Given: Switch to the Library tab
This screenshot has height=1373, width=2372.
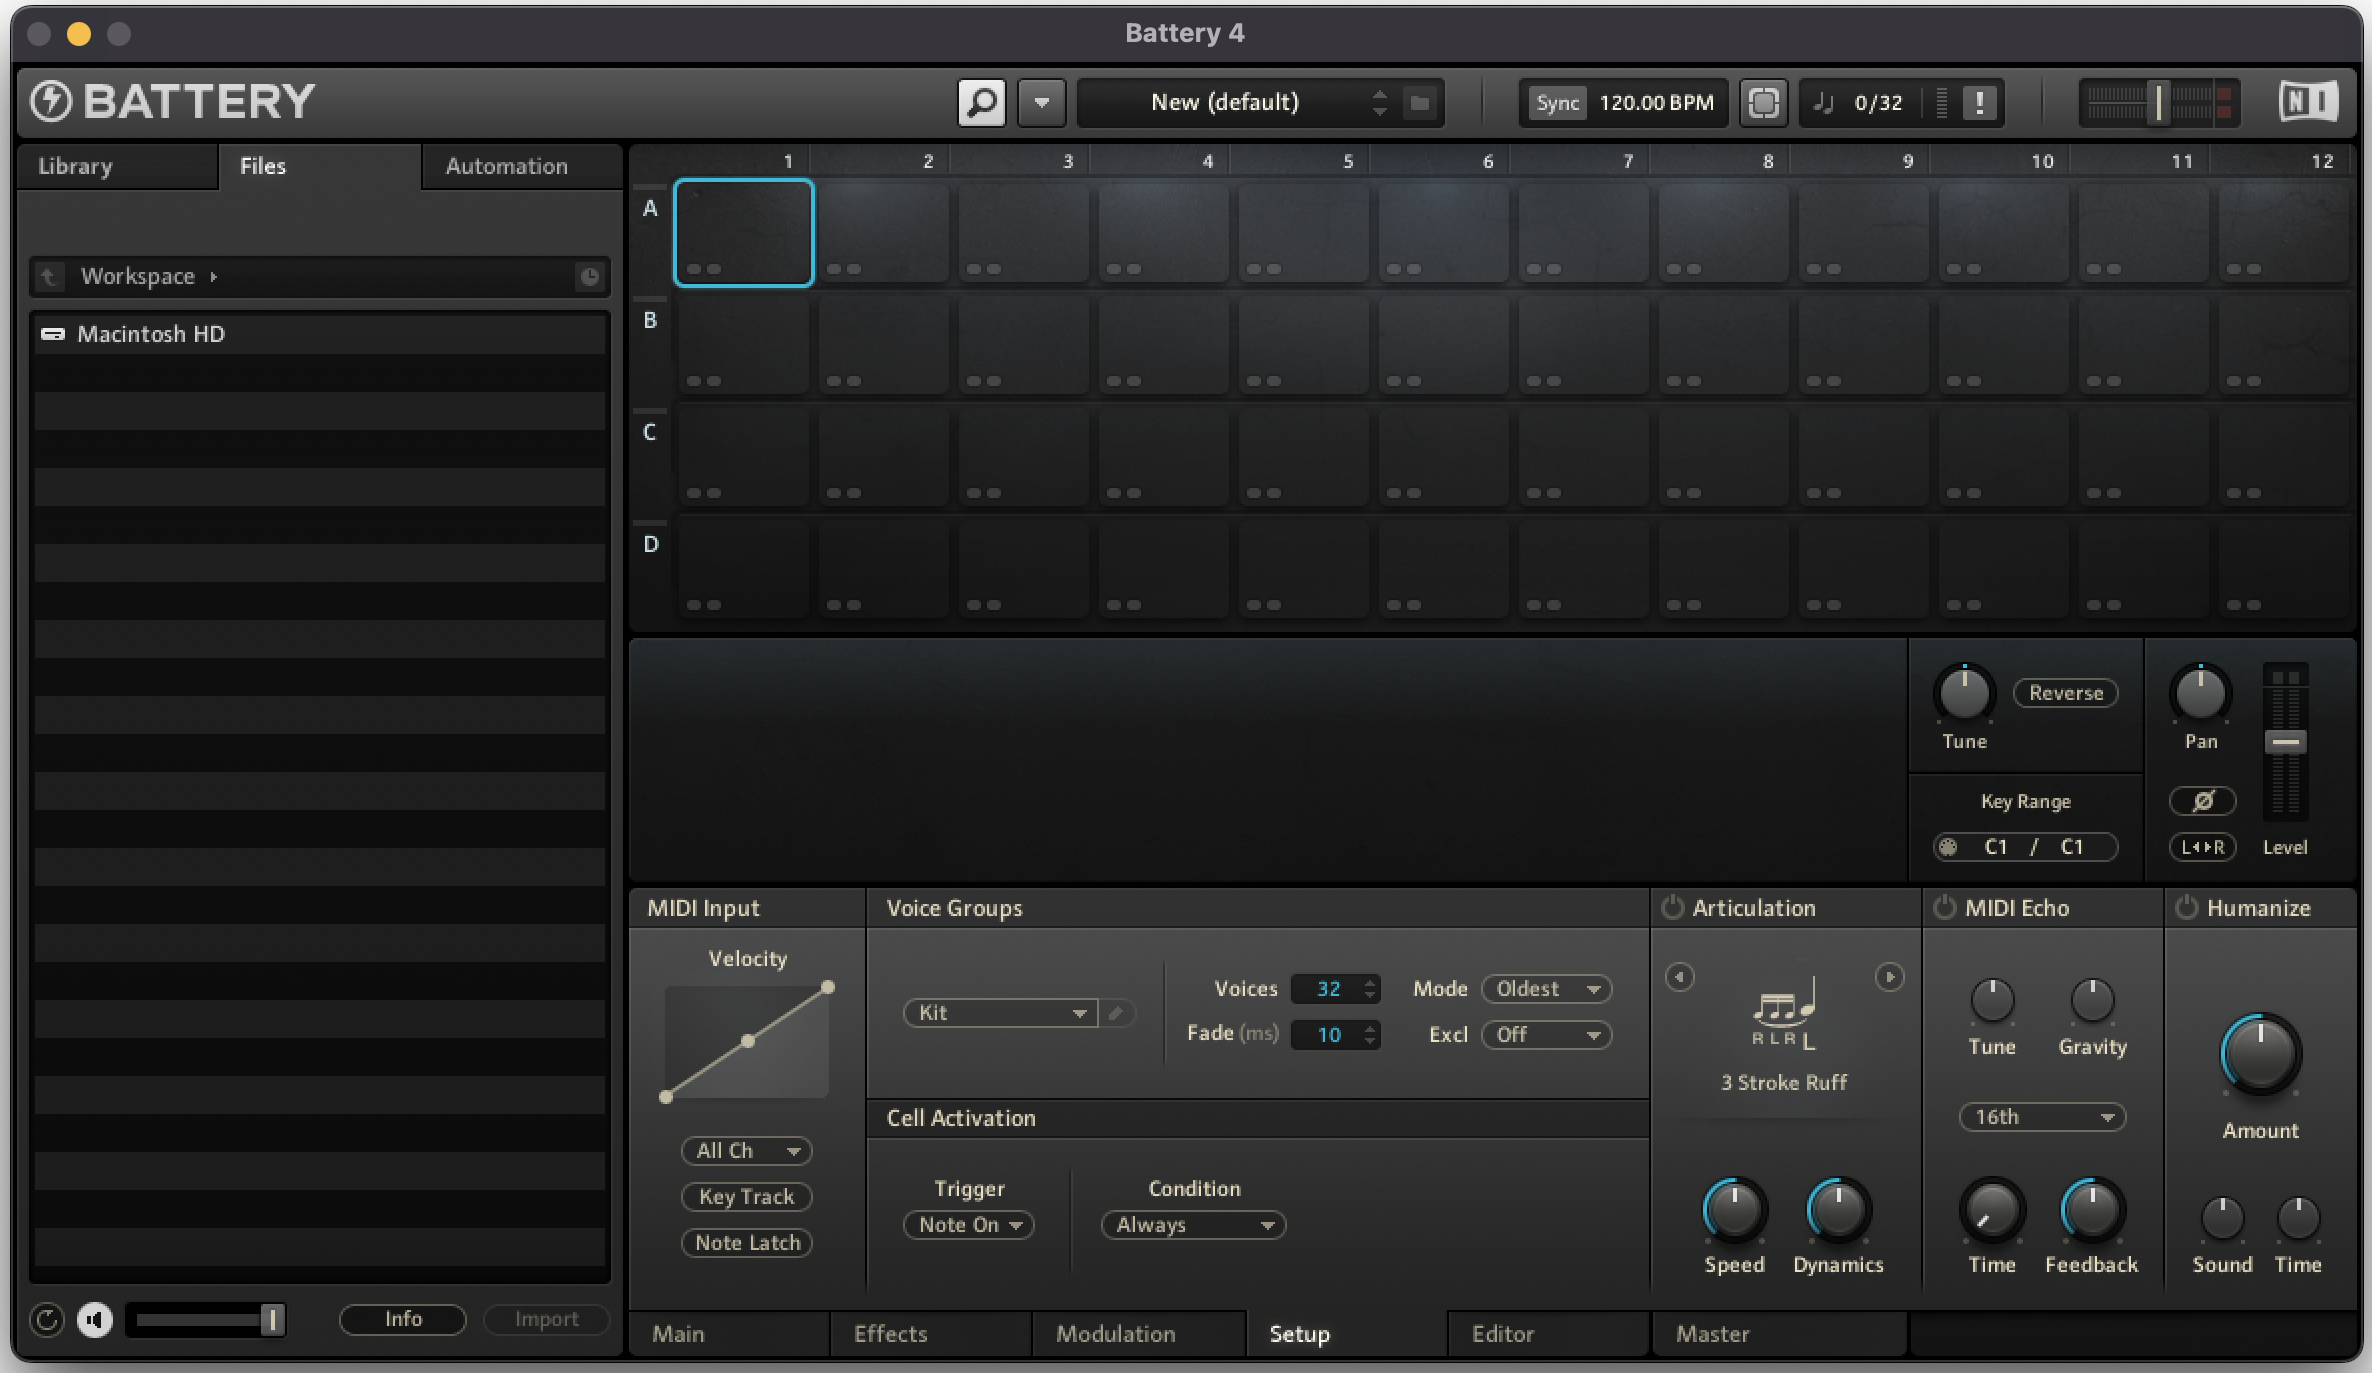Looking at the screenshot, I should point(76,166).
